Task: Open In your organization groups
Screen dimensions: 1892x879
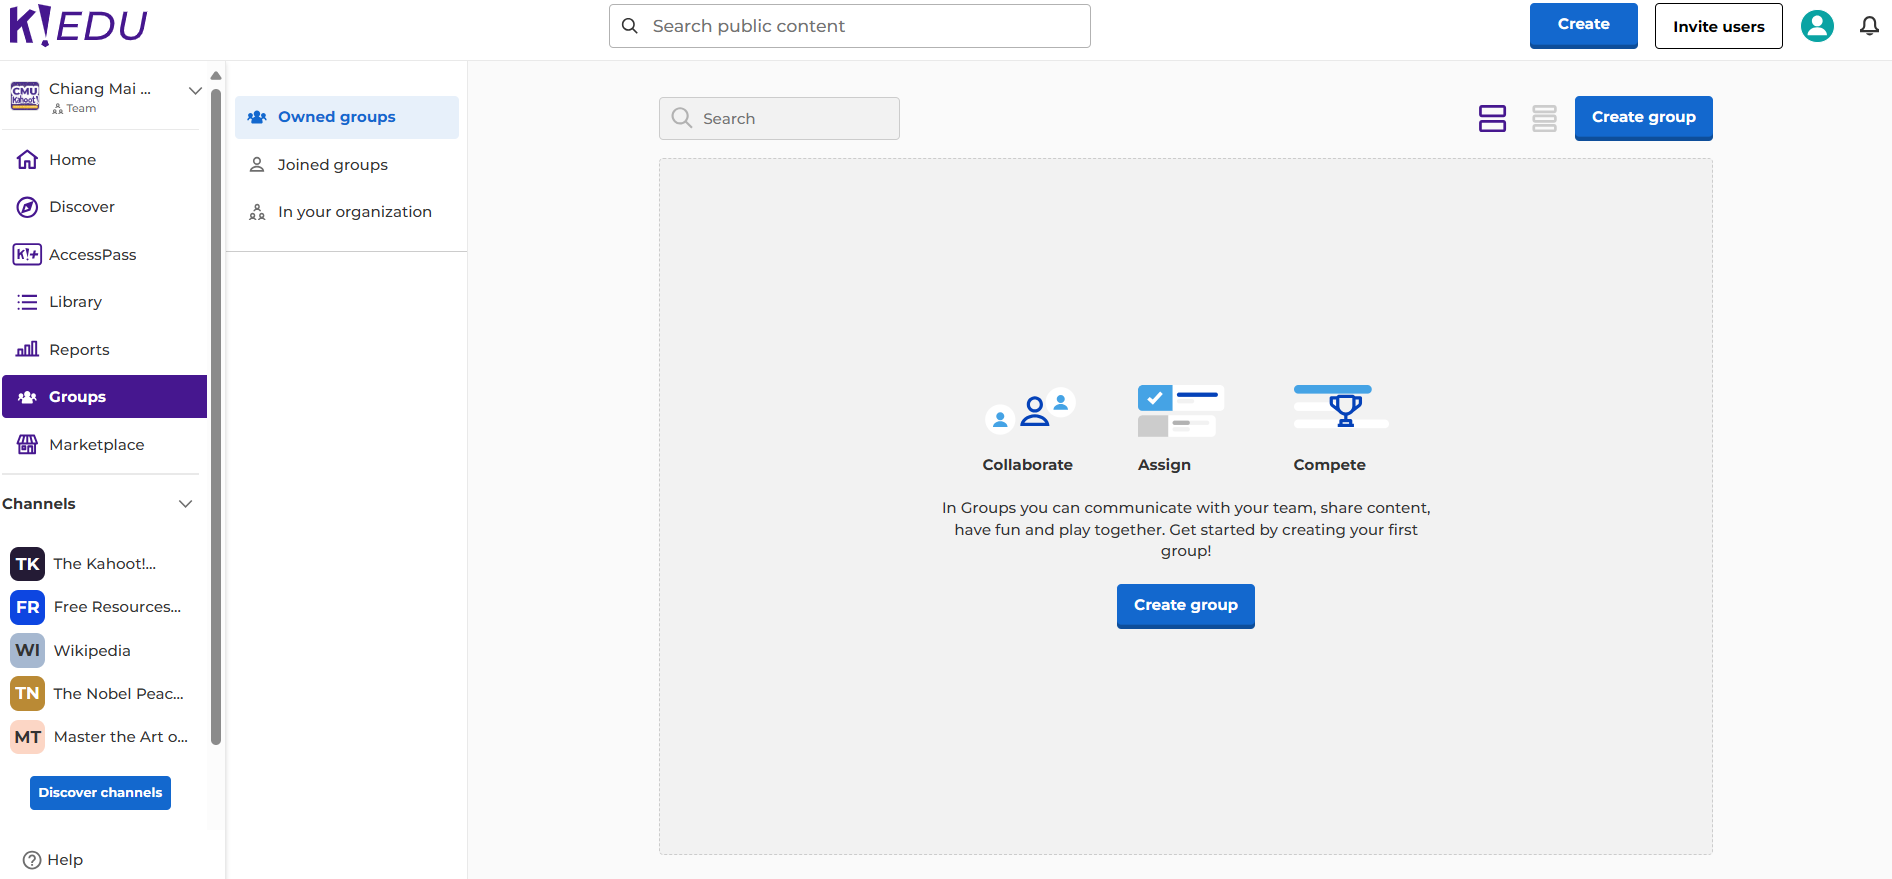Action: tap(354, 212)
